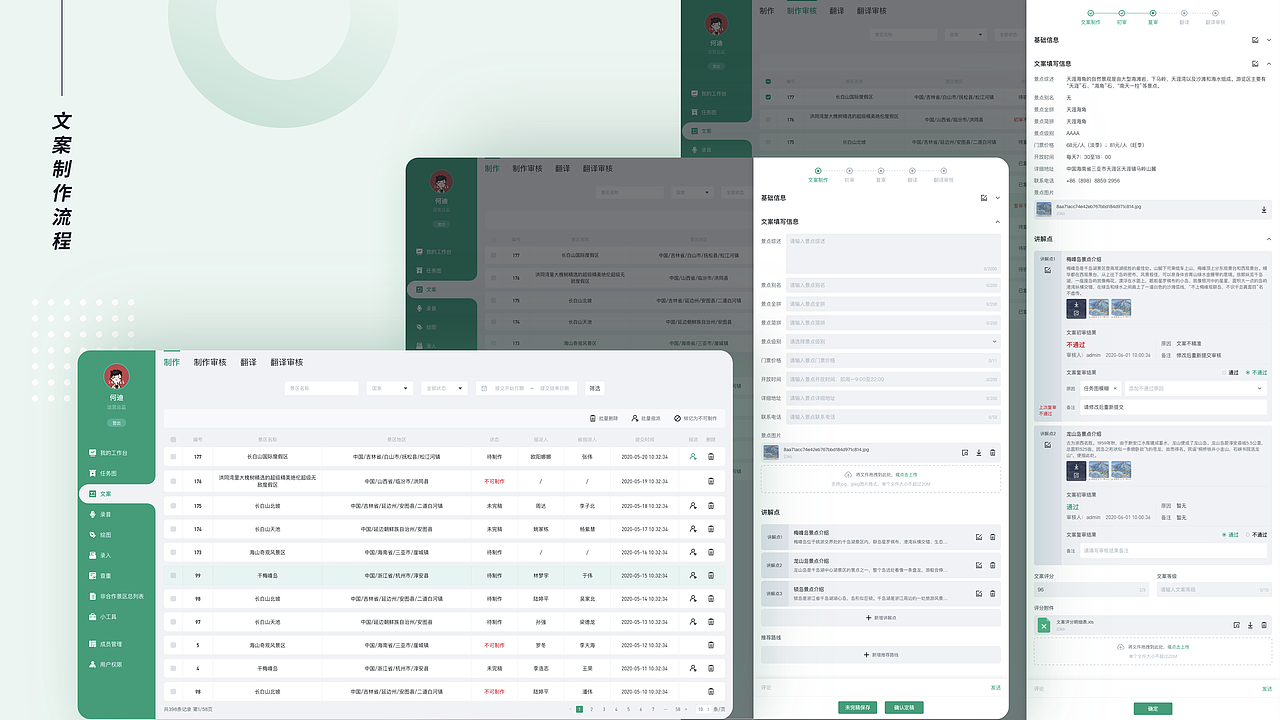Open 绘图 section in the front sidebar
The image size is (1280, 720).
click(x=101, y=535)
